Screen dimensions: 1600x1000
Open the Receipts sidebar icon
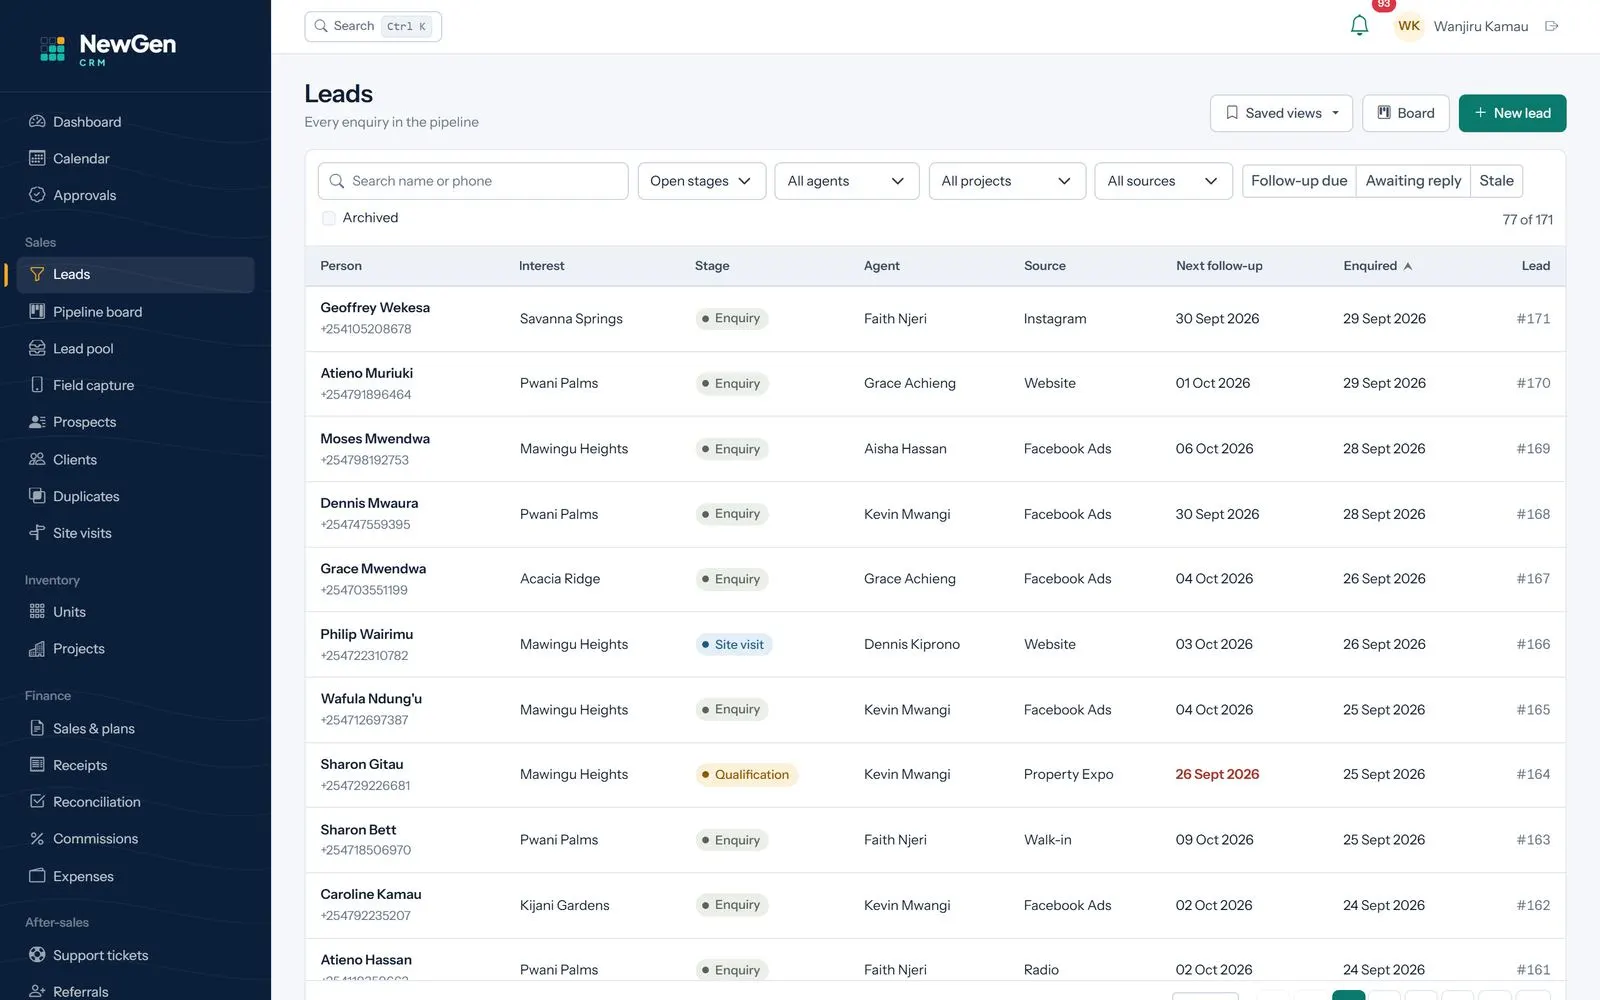[37, 765]
